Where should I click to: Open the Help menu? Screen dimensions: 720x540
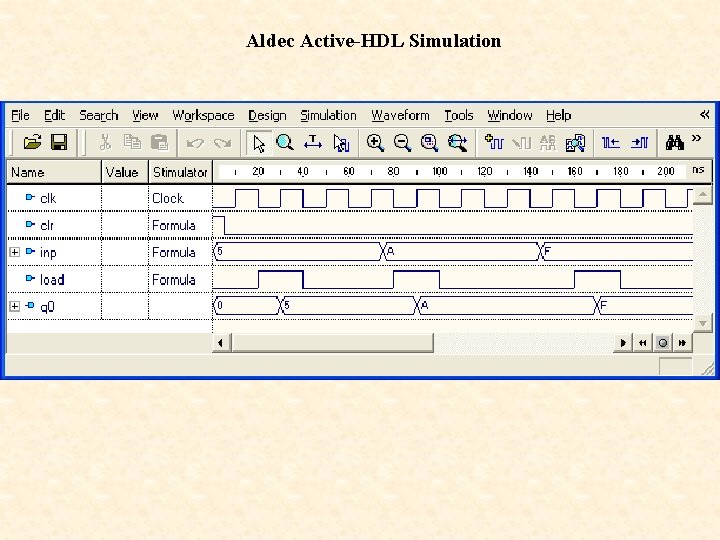pyautogui.click(x=558, y=115)
